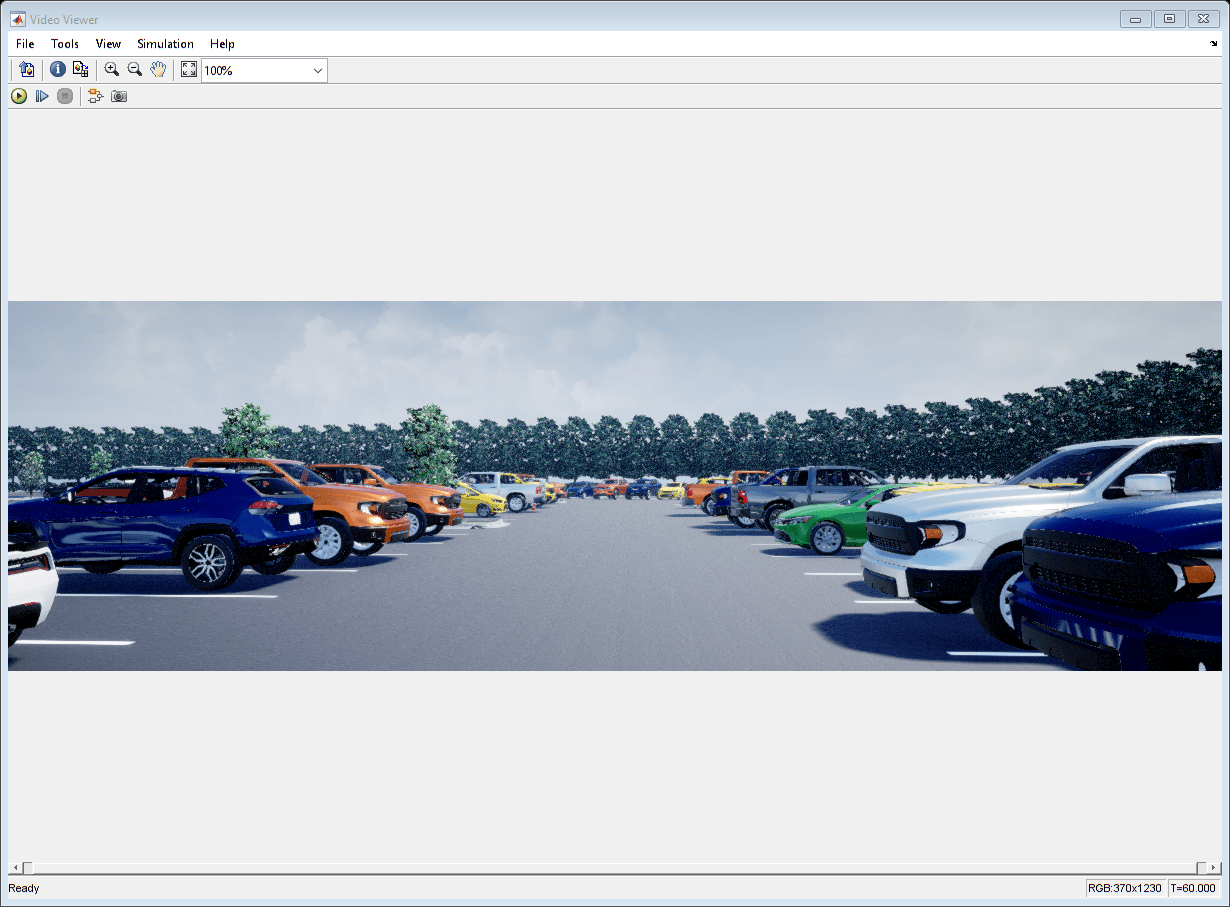Click the T=60.000 time status
This screenshot has width=1230, height=907.
(1193, 888)
